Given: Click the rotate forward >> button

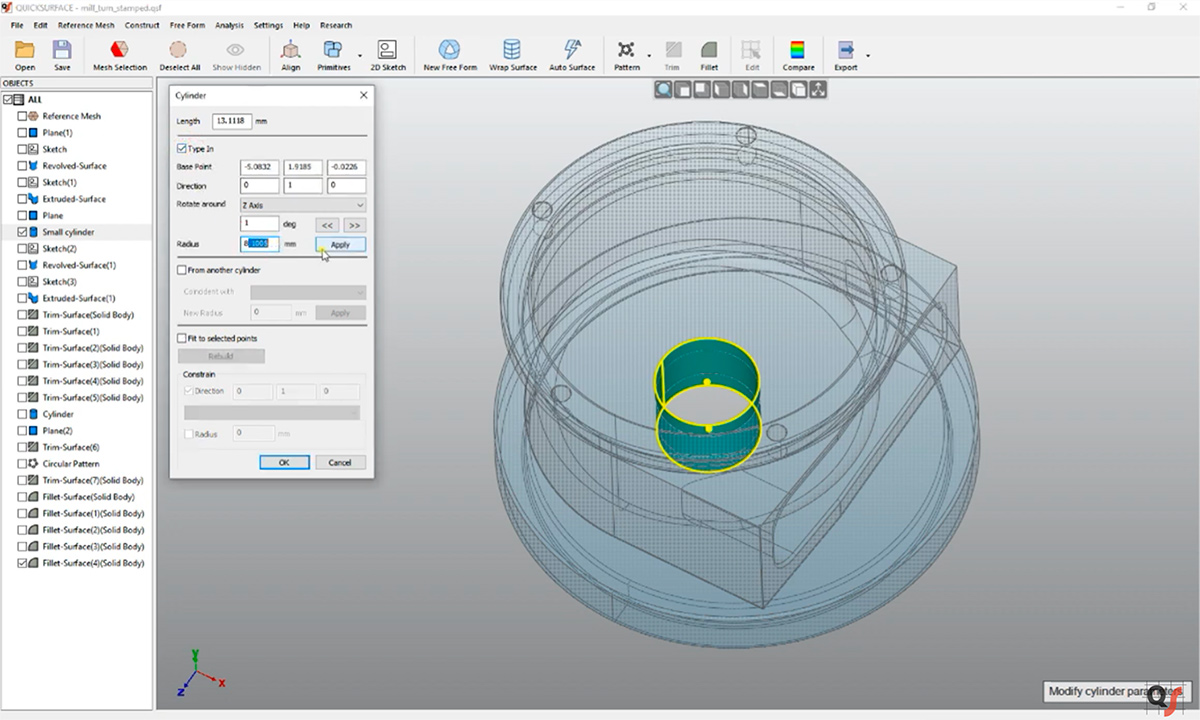Looking at the screenshot, I should [x=354, y=225].
